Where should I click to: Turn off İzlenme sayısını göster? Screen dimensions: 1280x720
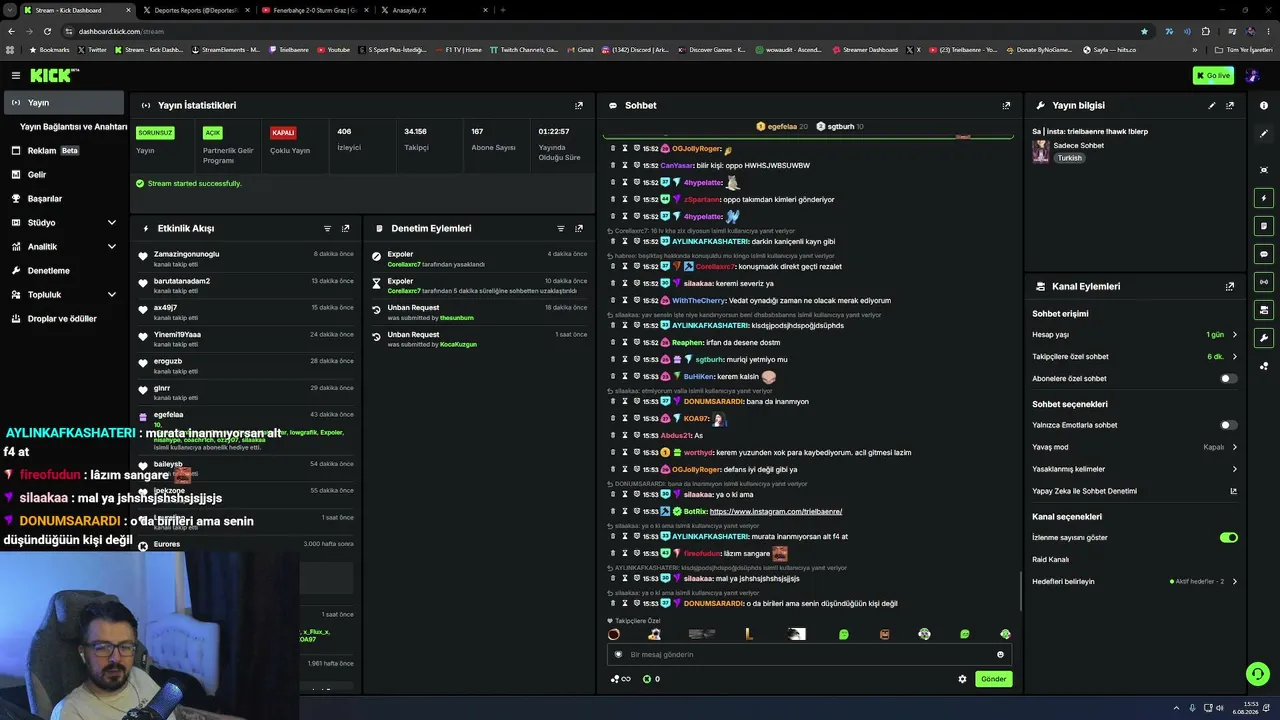pyautogui.click(x=1228, y=538)
